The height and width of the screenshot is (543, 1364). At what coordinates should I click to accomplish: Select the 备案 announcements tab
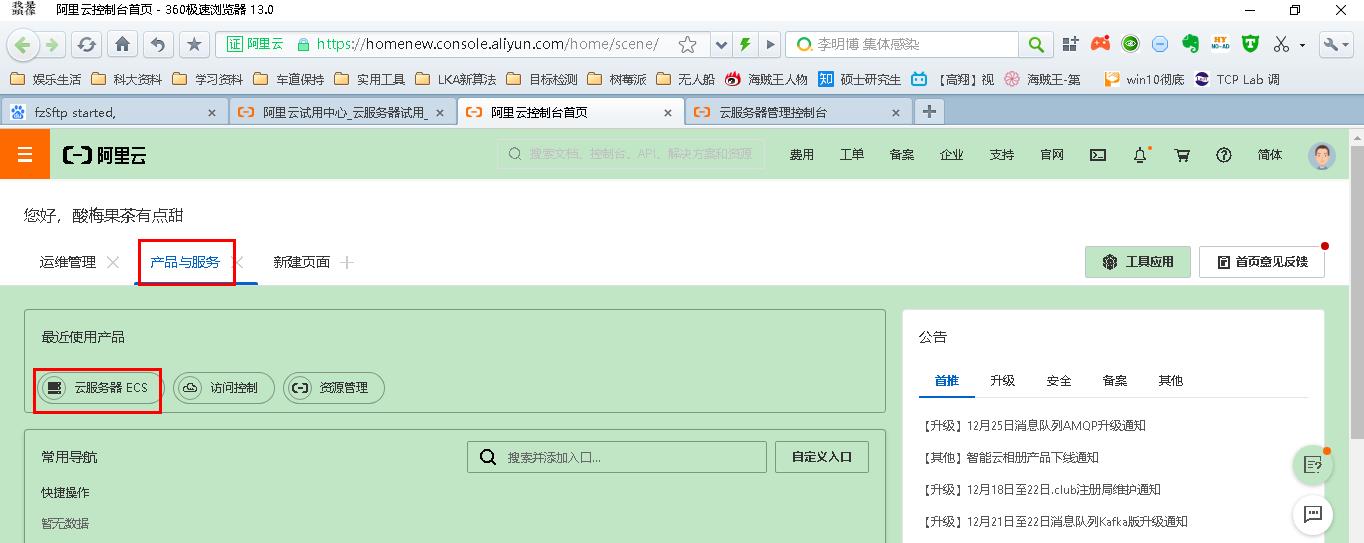tap(1115, 381)
